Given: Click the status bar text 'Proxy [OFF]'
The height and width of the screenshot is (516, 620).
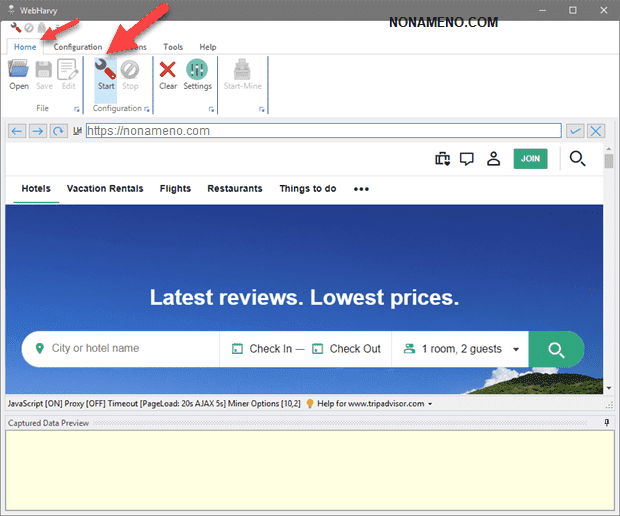Looking at the screenshot, I should pos(85,404).
